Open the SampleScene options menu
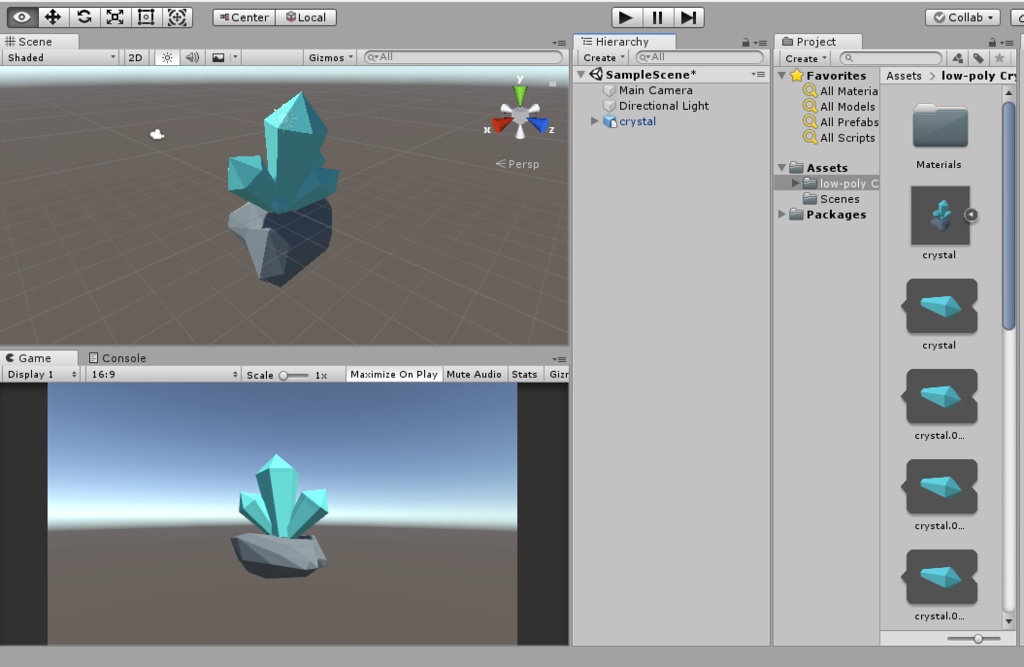This screenshot has width=1024, height=667. (758, 74)
